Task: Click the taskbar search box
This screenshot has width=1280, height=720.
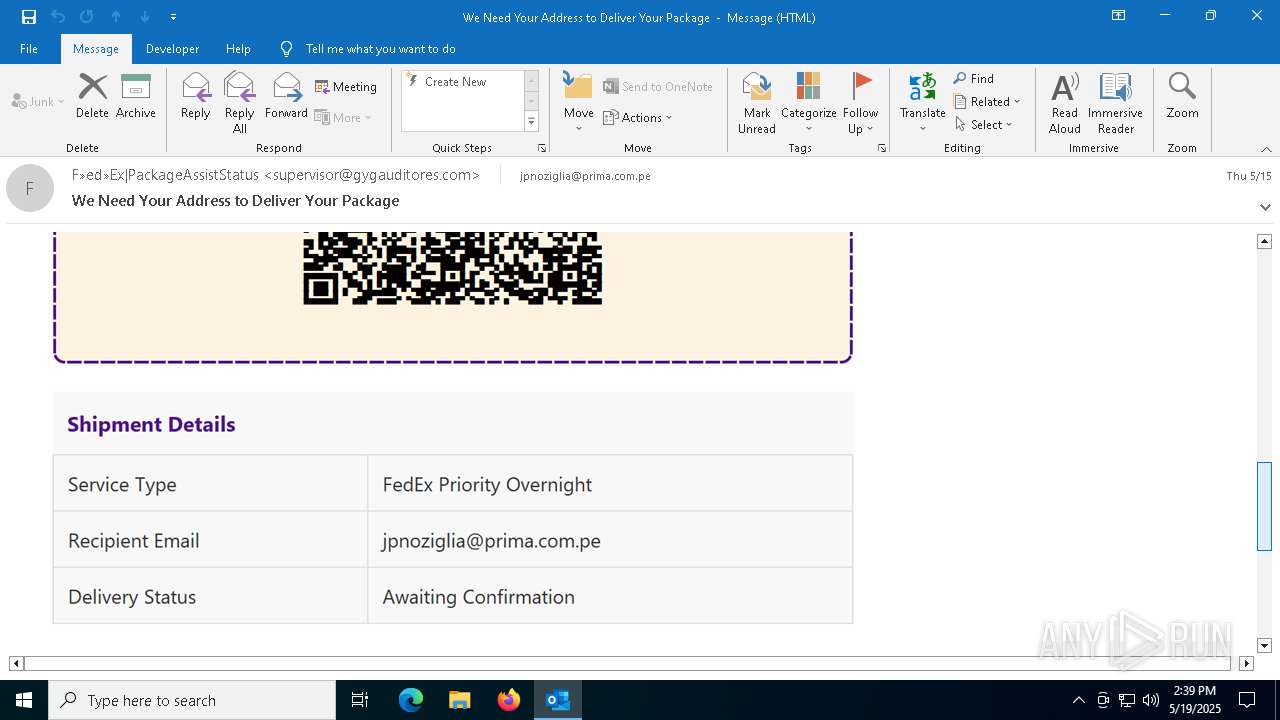Action: pyautogui.click(x=192, y=700)
